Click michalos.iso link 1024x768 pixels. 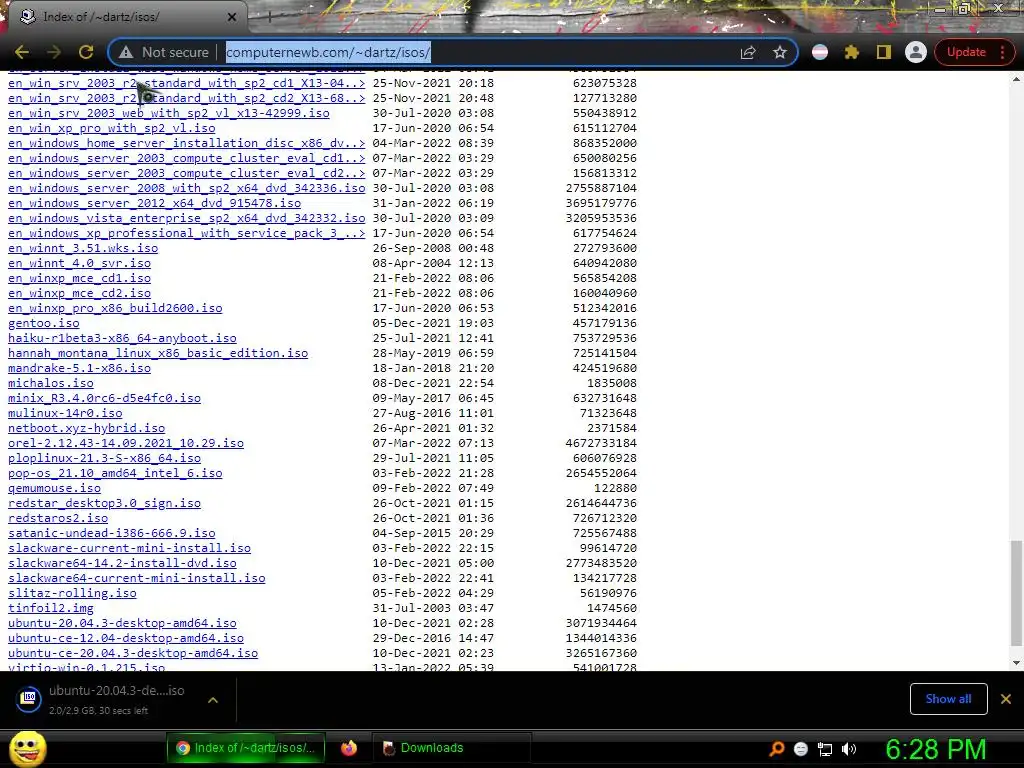50,383
